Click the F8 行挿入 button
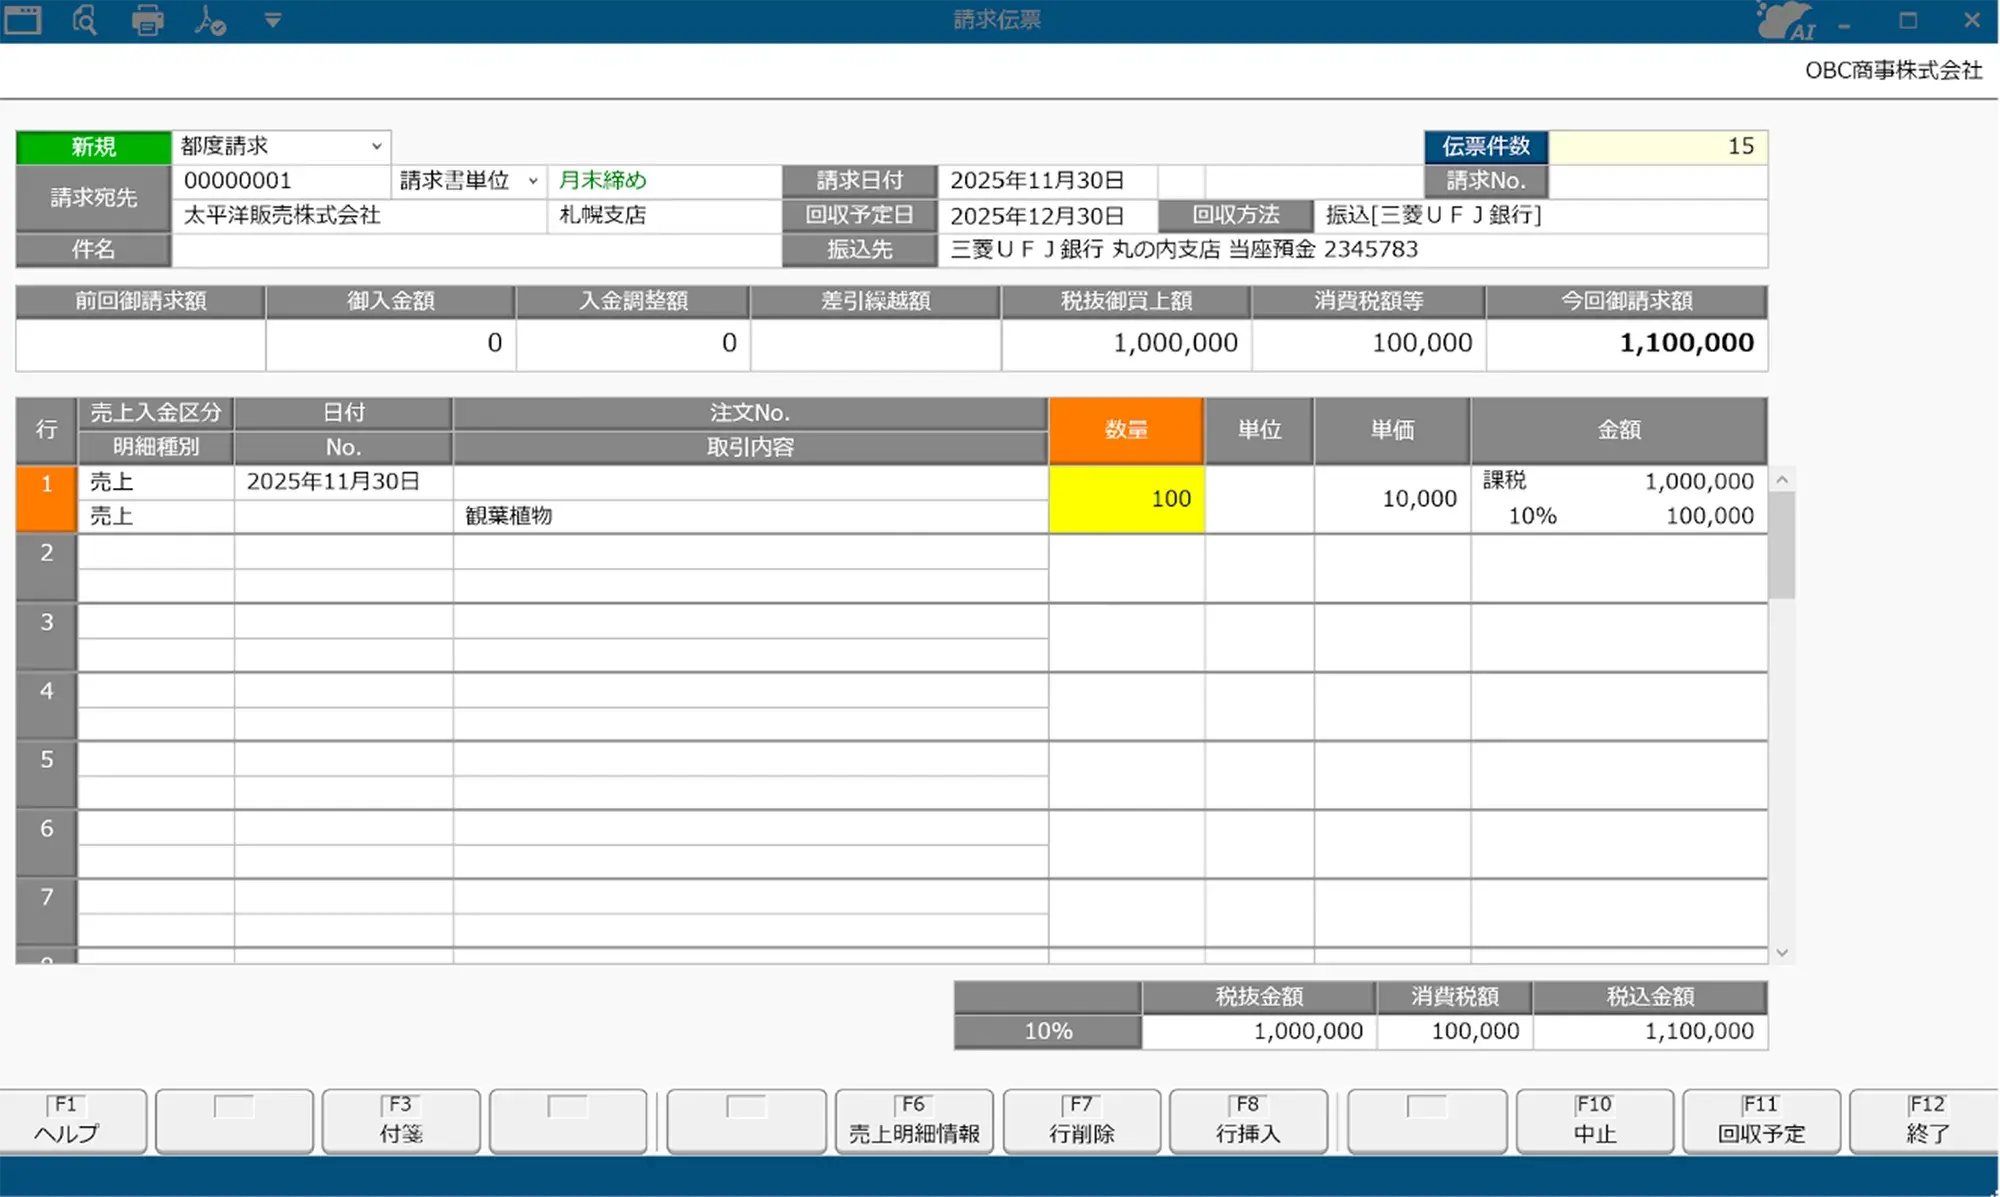The height and width of the screenshot is (1197, 2000). (1248, 1121)
